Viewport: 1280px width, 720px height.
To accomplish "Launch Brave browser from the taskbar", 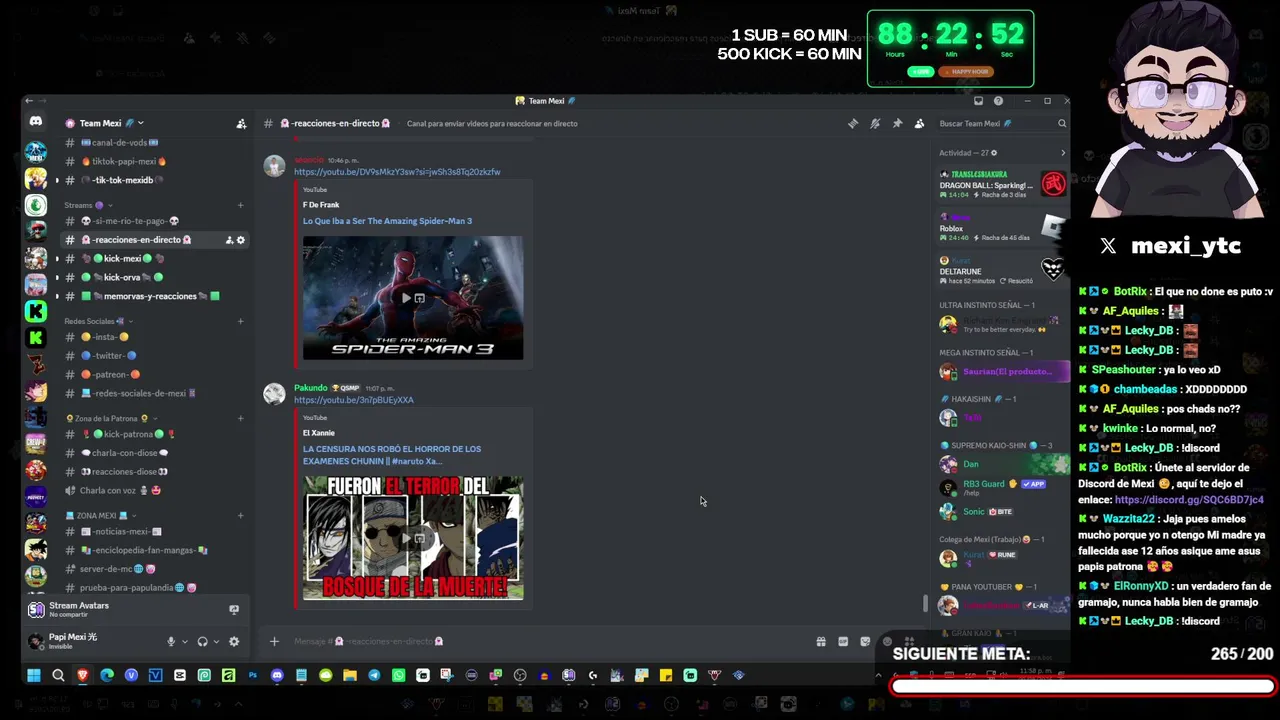I will [x=83, y=676].
